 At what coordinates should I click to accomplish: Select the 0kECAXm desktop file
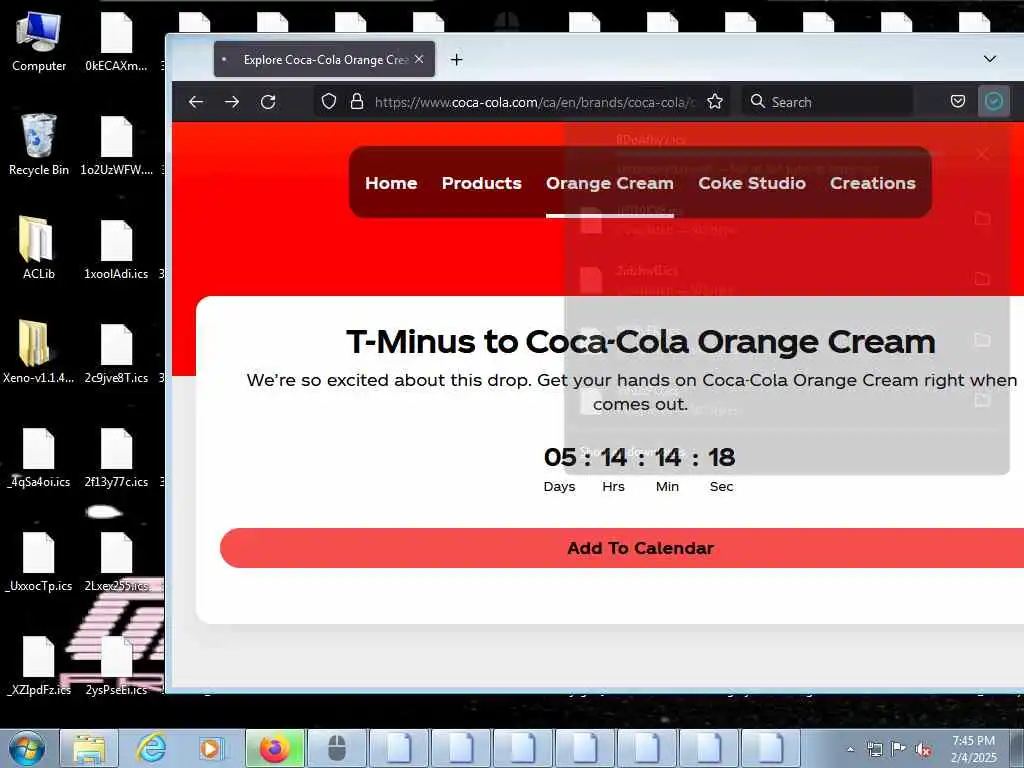(x=116, y=42)
